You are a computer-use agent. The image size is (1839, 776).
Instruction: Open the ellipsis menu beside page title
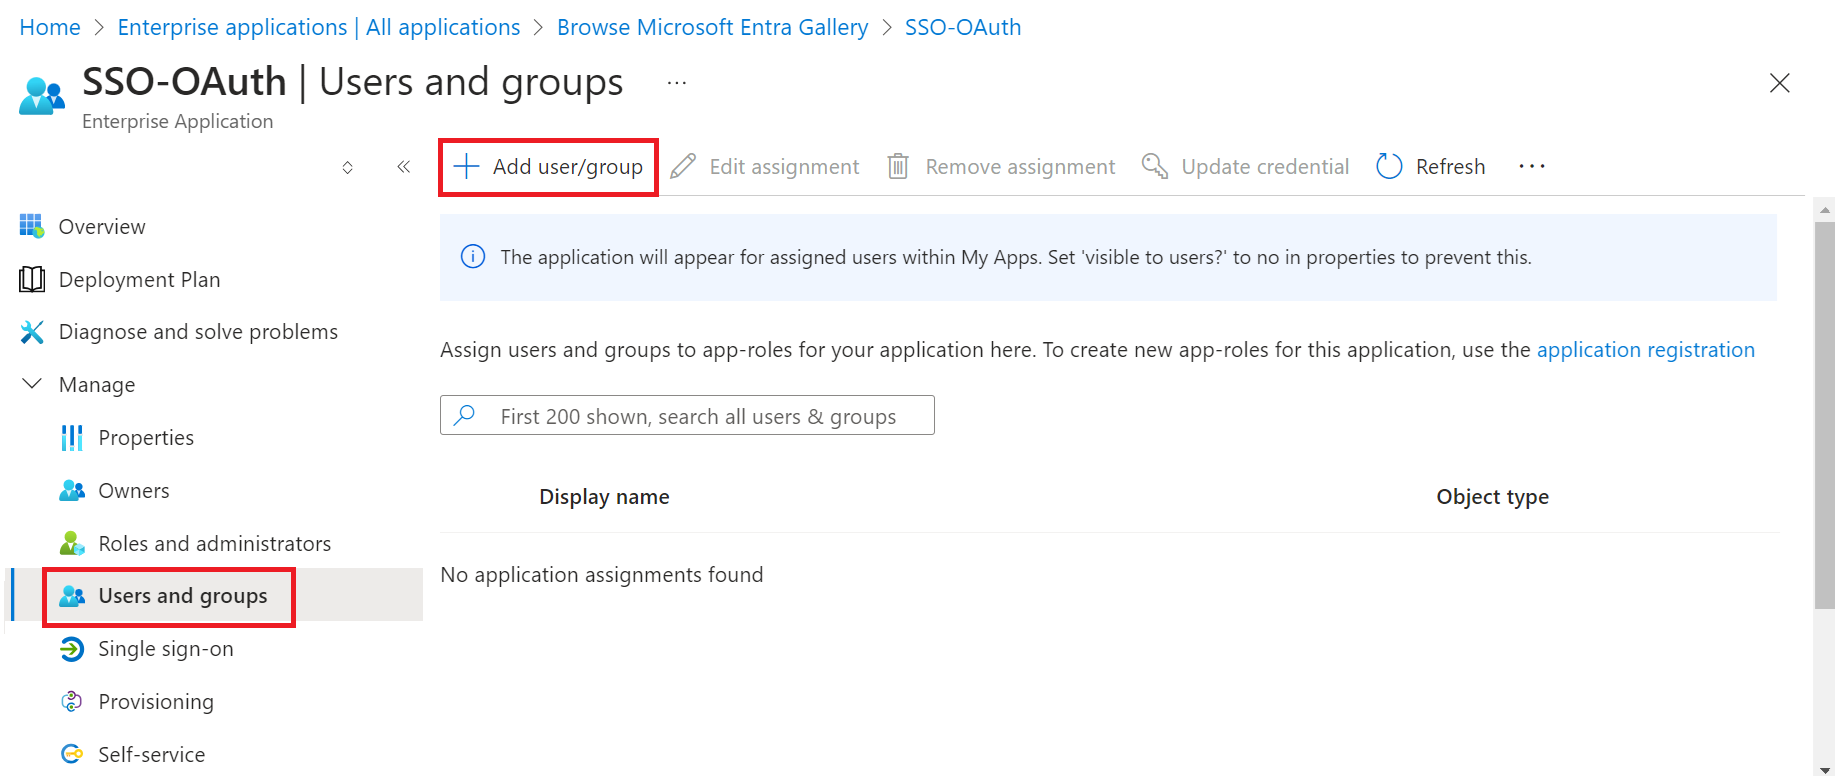coord(677,83)
